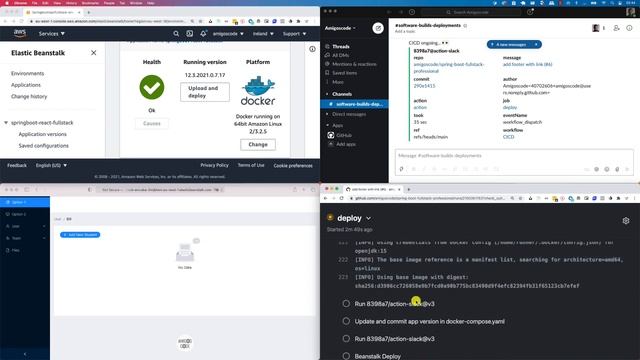This screenshot has width=640, height=360.
Task: Expand the Update and commit app version step
Action: click(429, 321)
